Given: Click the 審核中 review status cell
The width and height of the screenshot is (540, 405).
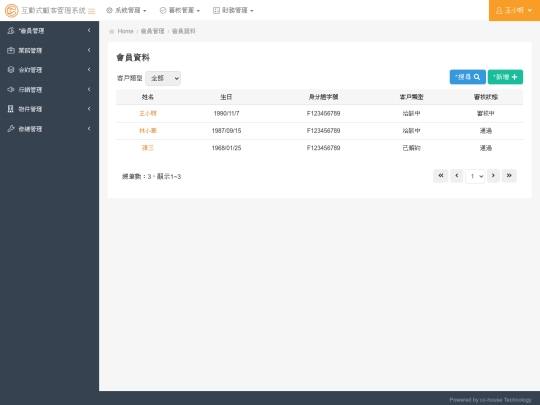Looking at the screenshot, I should click(486, 113).
